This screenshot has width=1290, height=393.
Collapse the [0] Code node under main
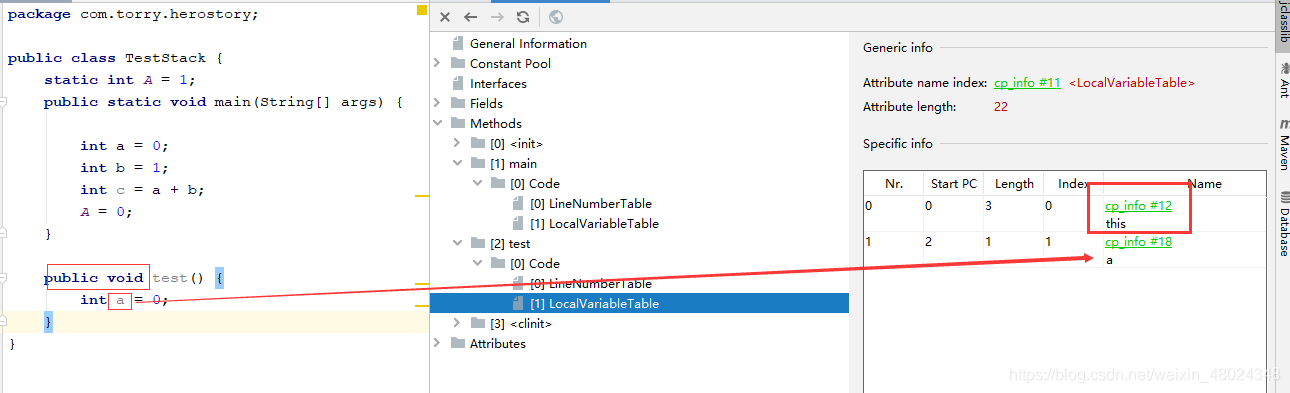pyautogui.click(x=477, y=183)
